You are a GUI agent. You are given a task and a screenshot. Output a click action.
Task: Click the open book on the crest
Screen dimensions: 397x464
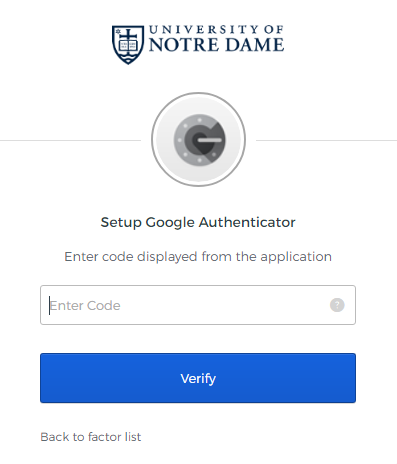[x=128, y=46]
